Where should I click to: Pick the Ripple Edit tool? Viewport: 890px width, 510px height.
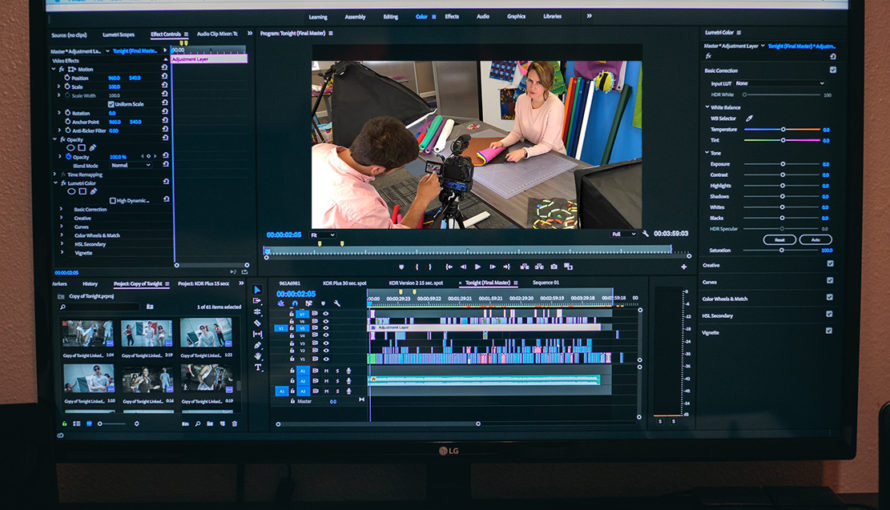257,312
